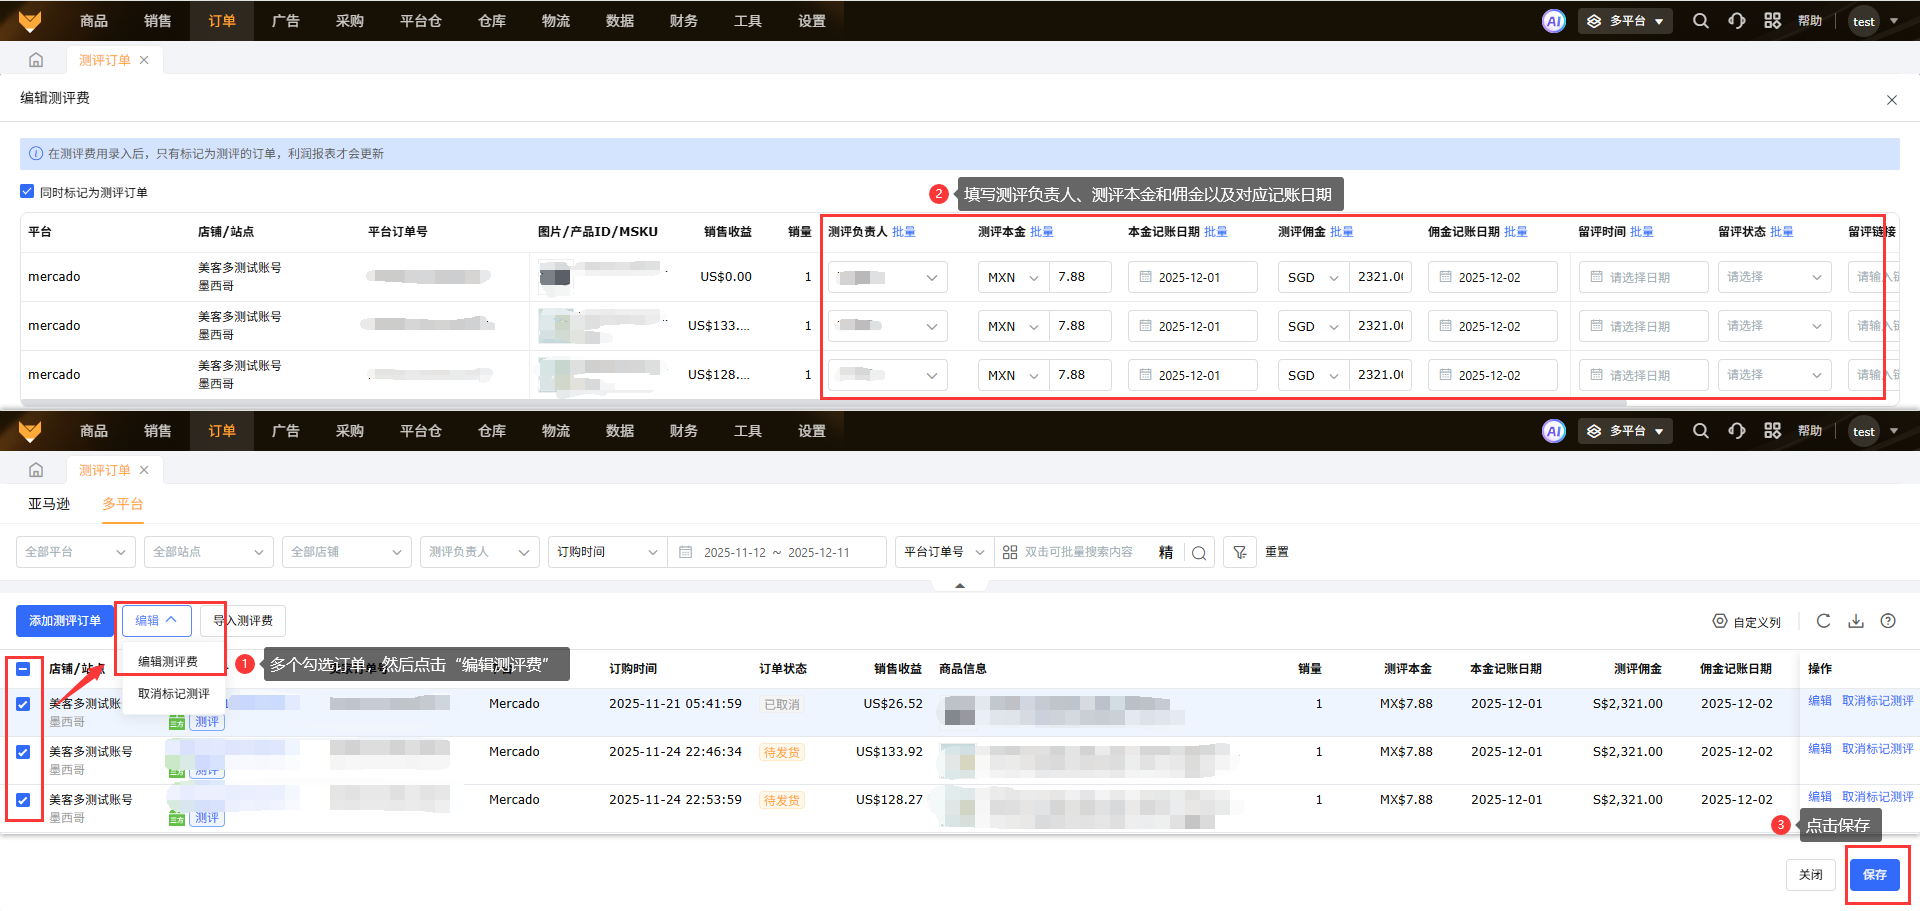Close the 测评订单 tab above the 亚马逊 tab

pyautogui.click(x=144, y=470)
